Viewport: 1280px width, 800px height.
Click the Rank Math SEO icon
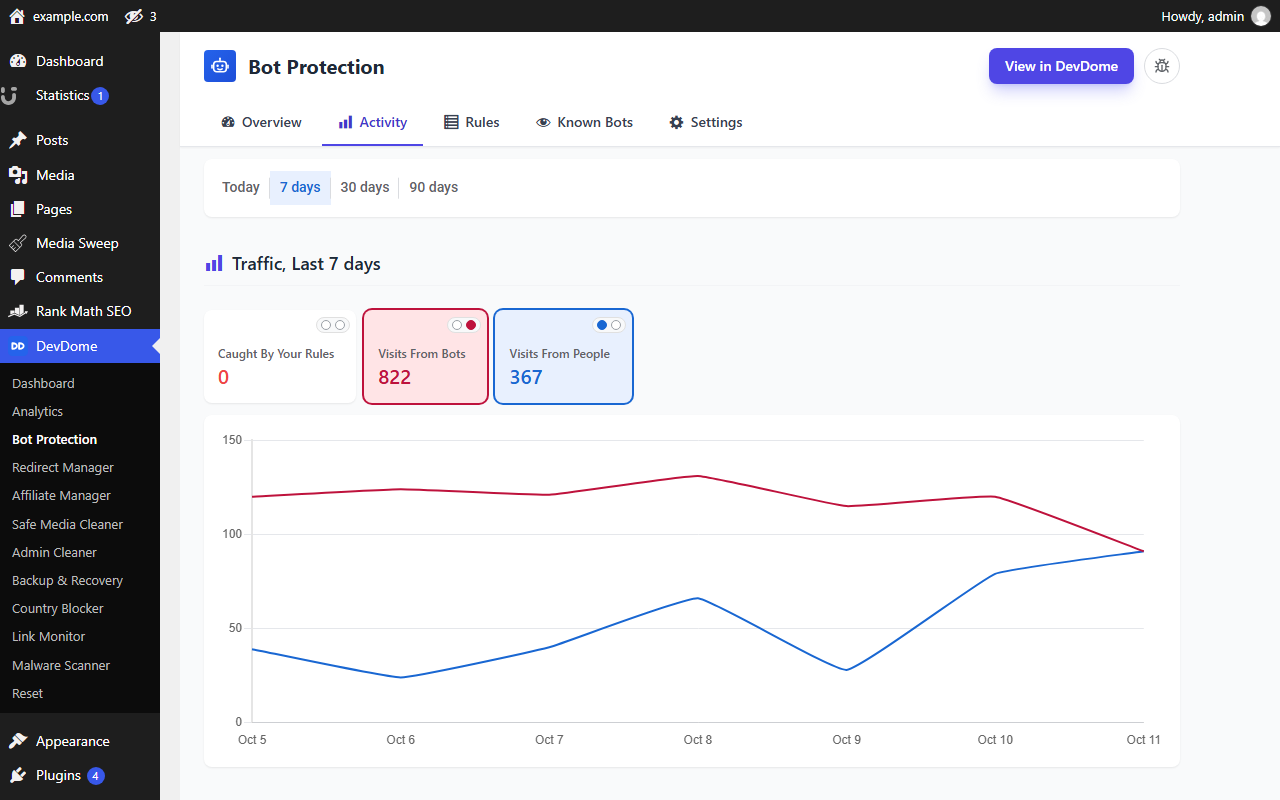click(x=18, y=311)
